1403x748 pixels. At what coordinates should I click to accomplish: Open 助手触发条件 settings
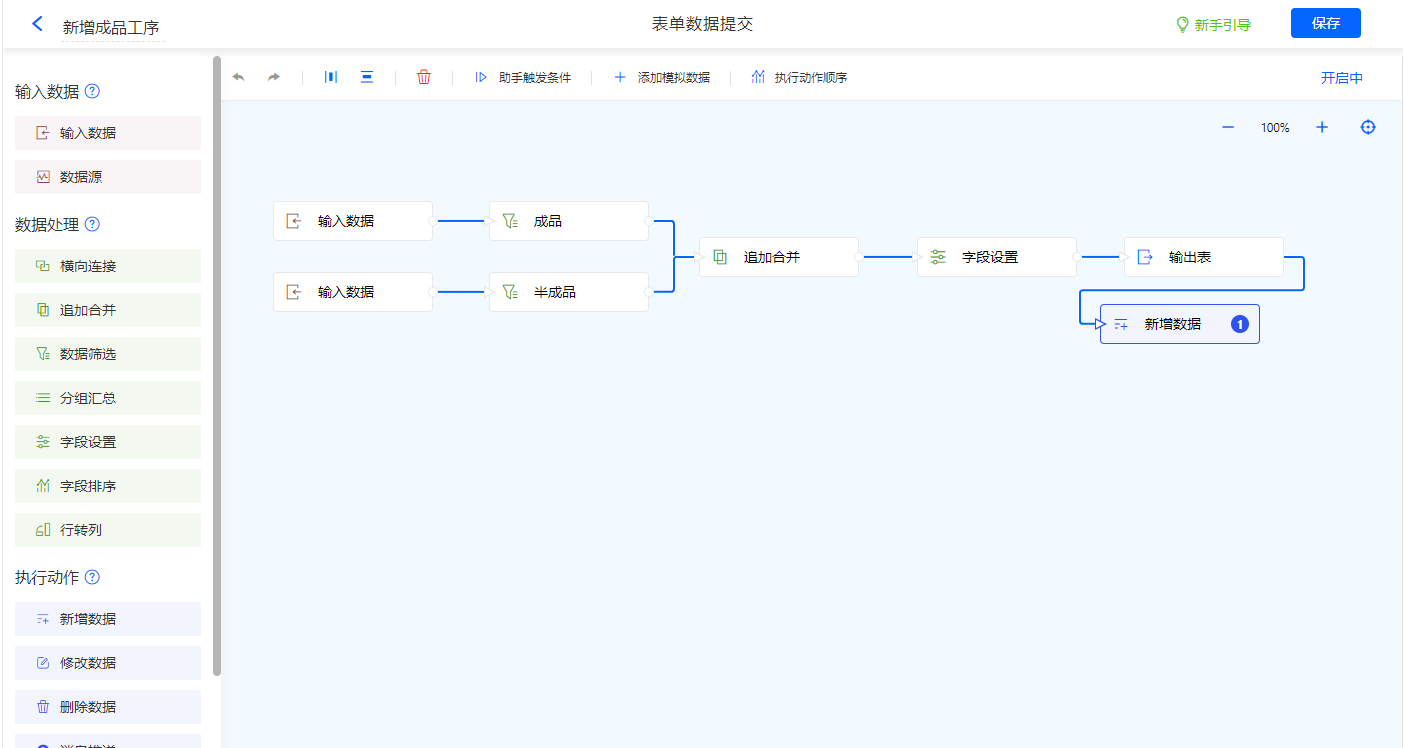[x=523, y=77]
